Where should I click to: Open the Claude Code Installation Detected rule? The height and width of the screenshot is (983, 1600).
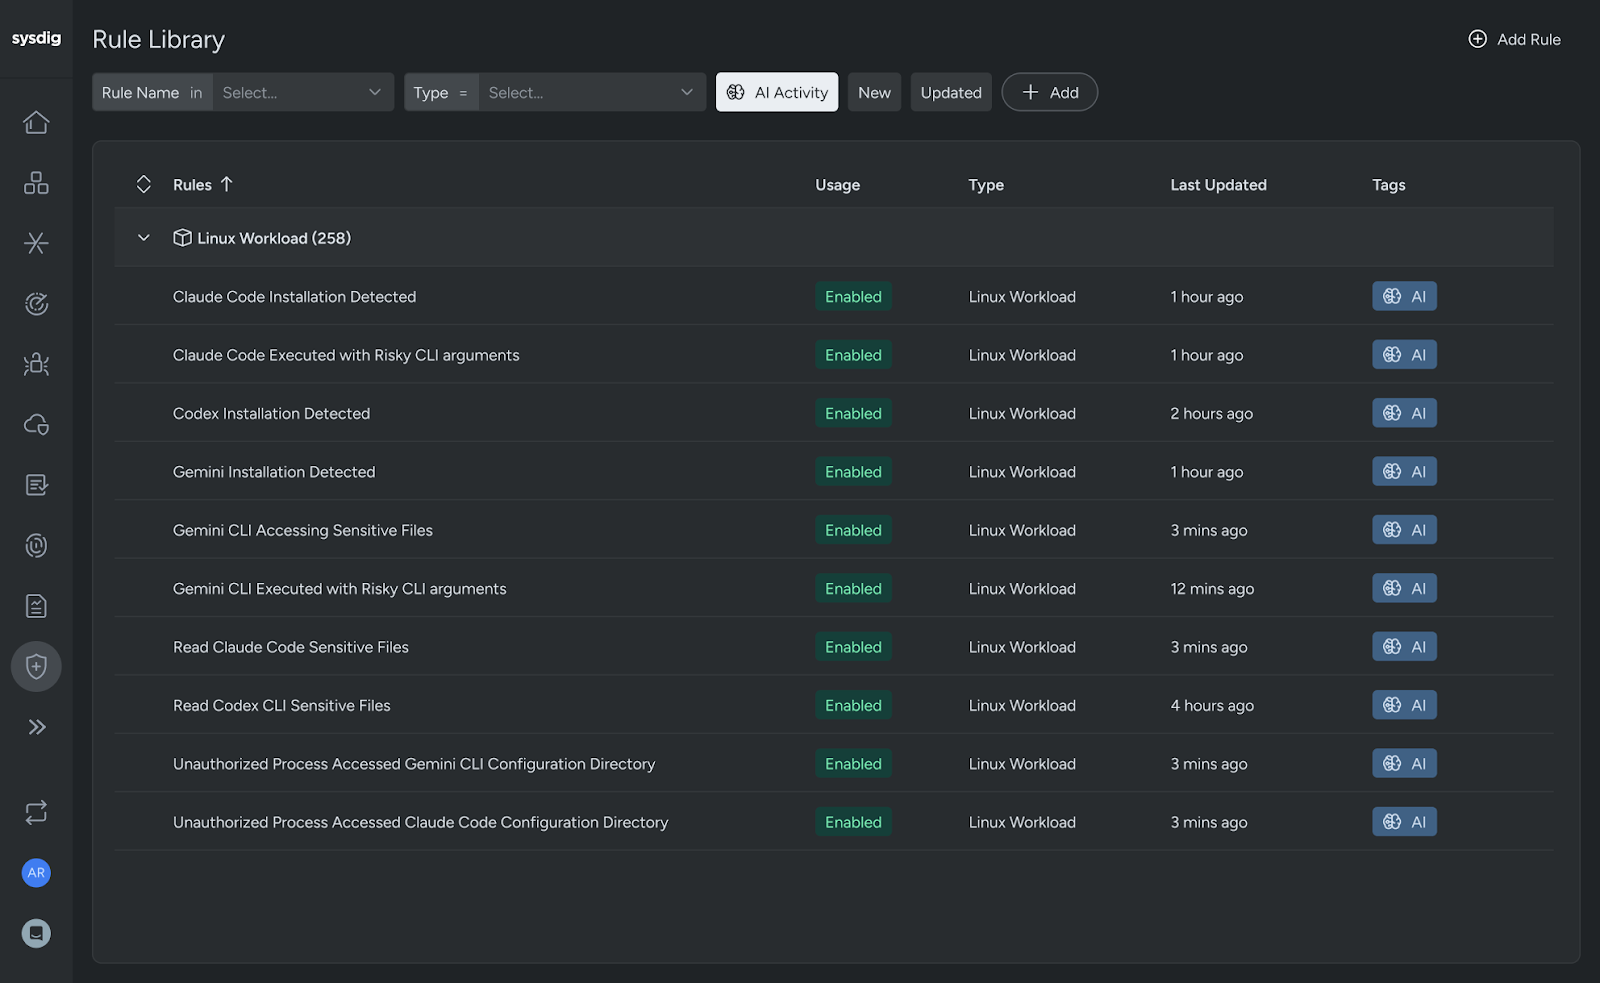294,297
